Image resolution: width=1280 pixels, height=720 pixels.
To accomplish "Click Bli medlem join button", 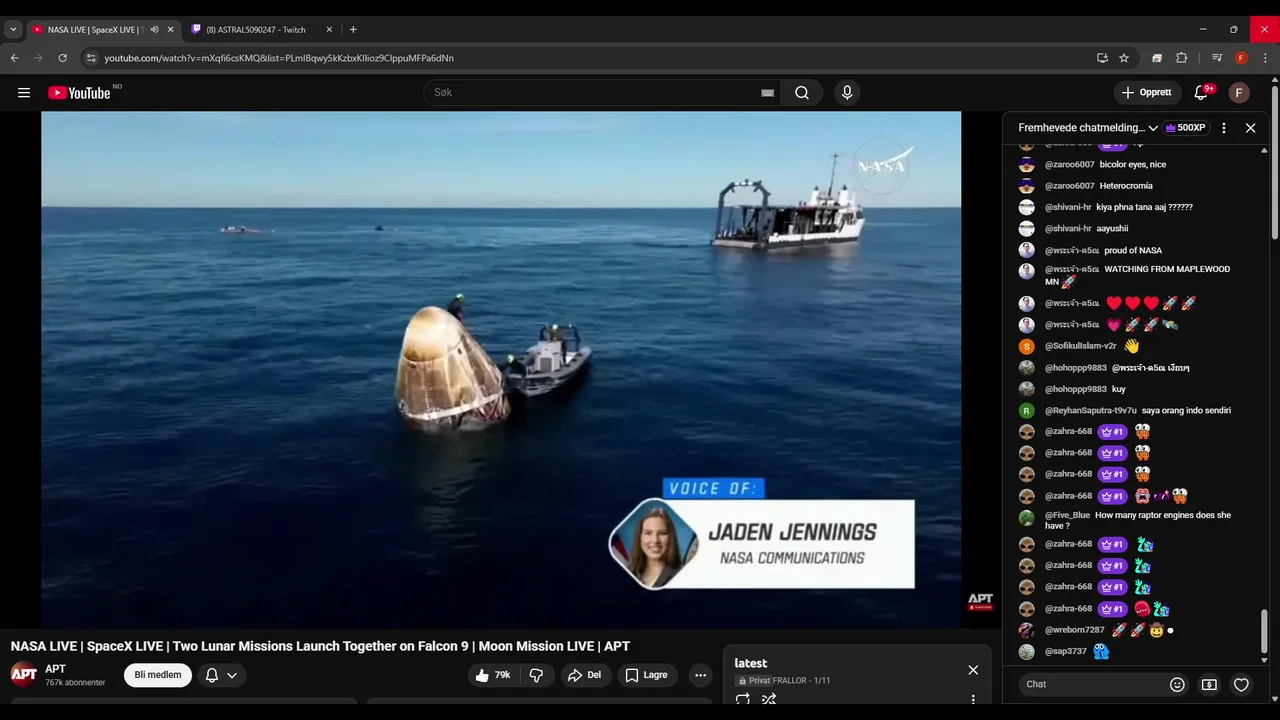I will pyautogui.click(x=158, y=675).
